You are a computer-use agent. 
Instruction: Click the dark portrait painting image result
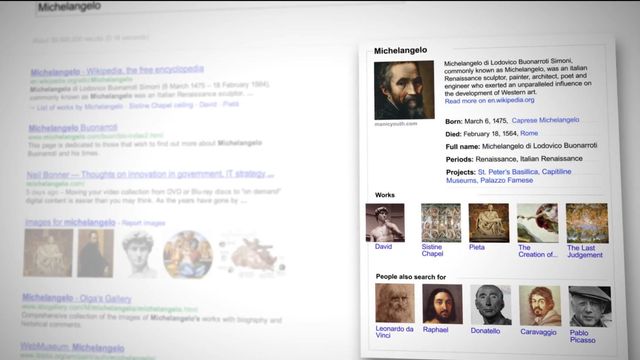[x=96, y=253]
